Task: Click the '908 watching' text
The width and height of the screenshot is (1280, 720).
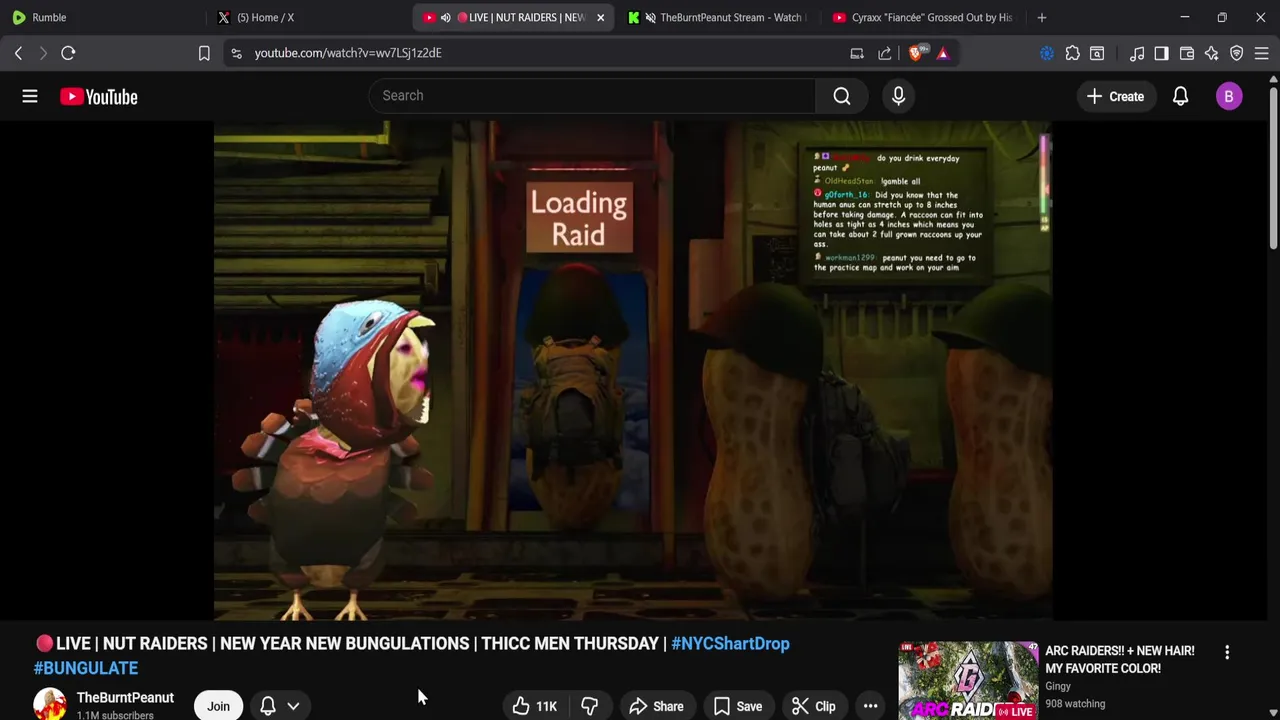Action: (1075, 704)
